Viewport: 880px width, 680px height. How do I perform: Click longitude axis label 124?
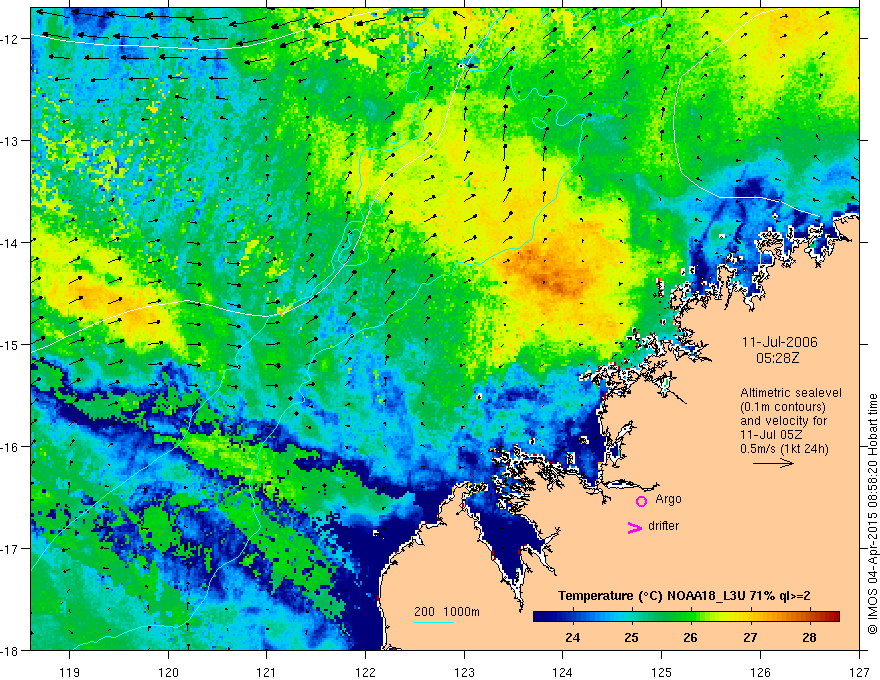click(563, 672)
